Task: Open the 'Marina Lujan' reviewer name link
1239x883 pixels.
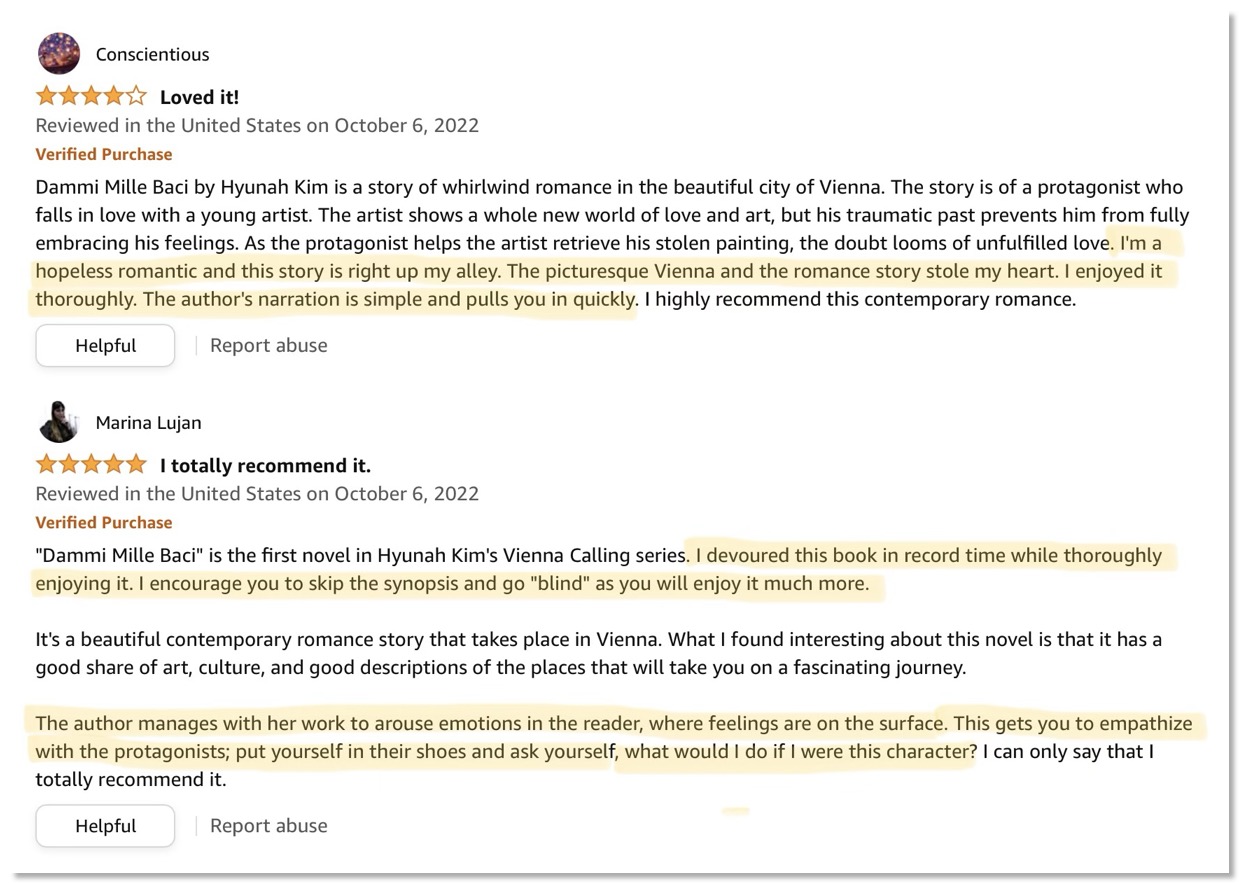Action: tap(148, 422)
